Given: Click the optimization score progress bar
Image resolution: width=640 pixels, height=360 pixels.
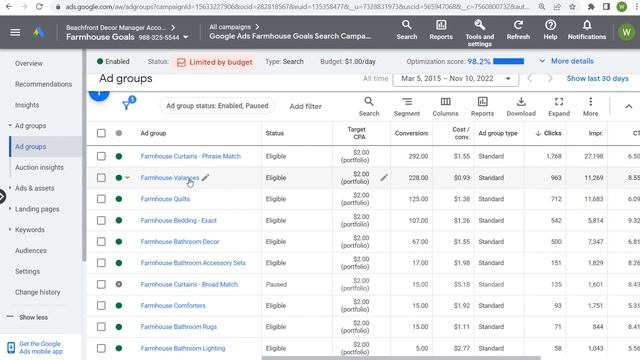Looking at the screenshot, I should tap(508, 61).
